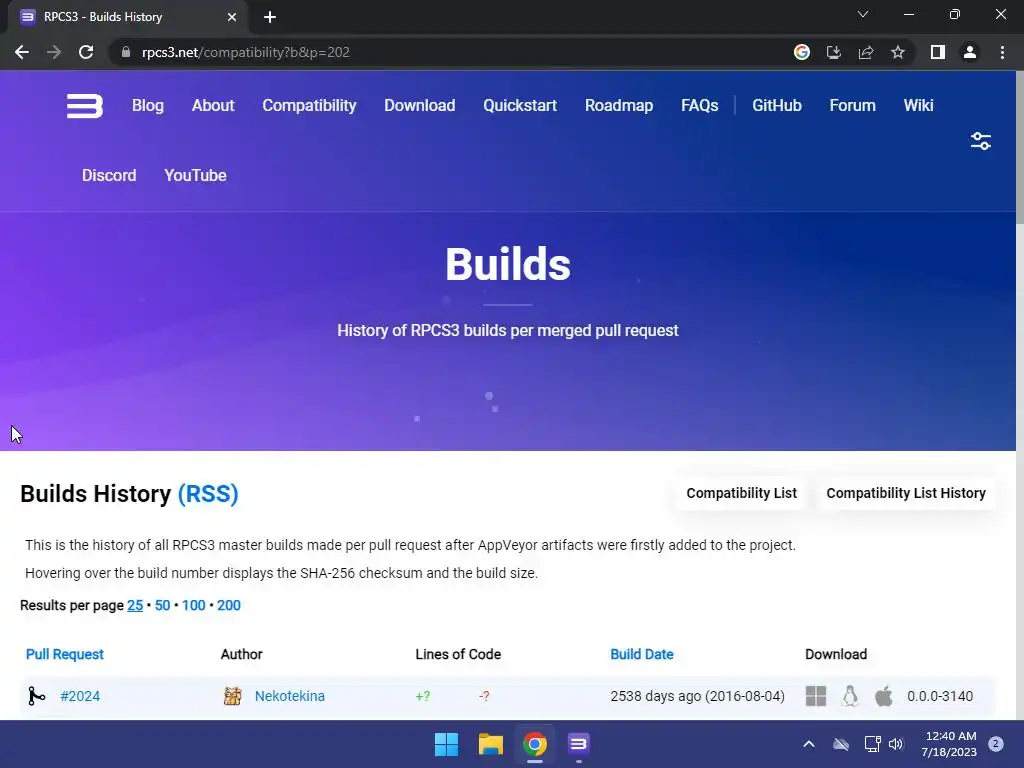Click build version 0.0.0-3140

tap(940, 696)
